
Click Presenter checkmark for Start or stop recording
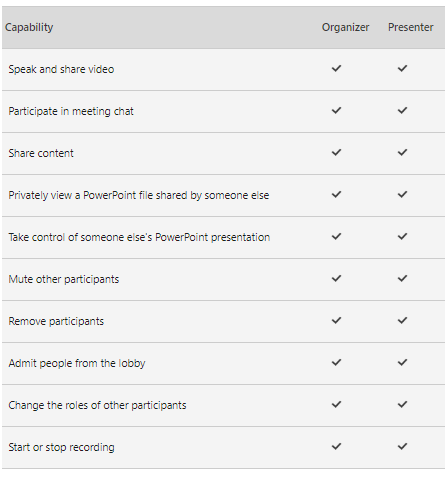(x=402, y=446)
